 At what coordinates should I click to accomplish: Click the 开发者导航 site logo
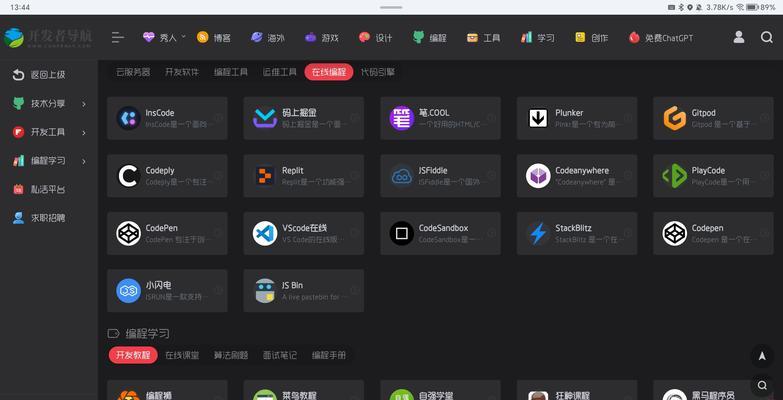(x=48, y=37)
